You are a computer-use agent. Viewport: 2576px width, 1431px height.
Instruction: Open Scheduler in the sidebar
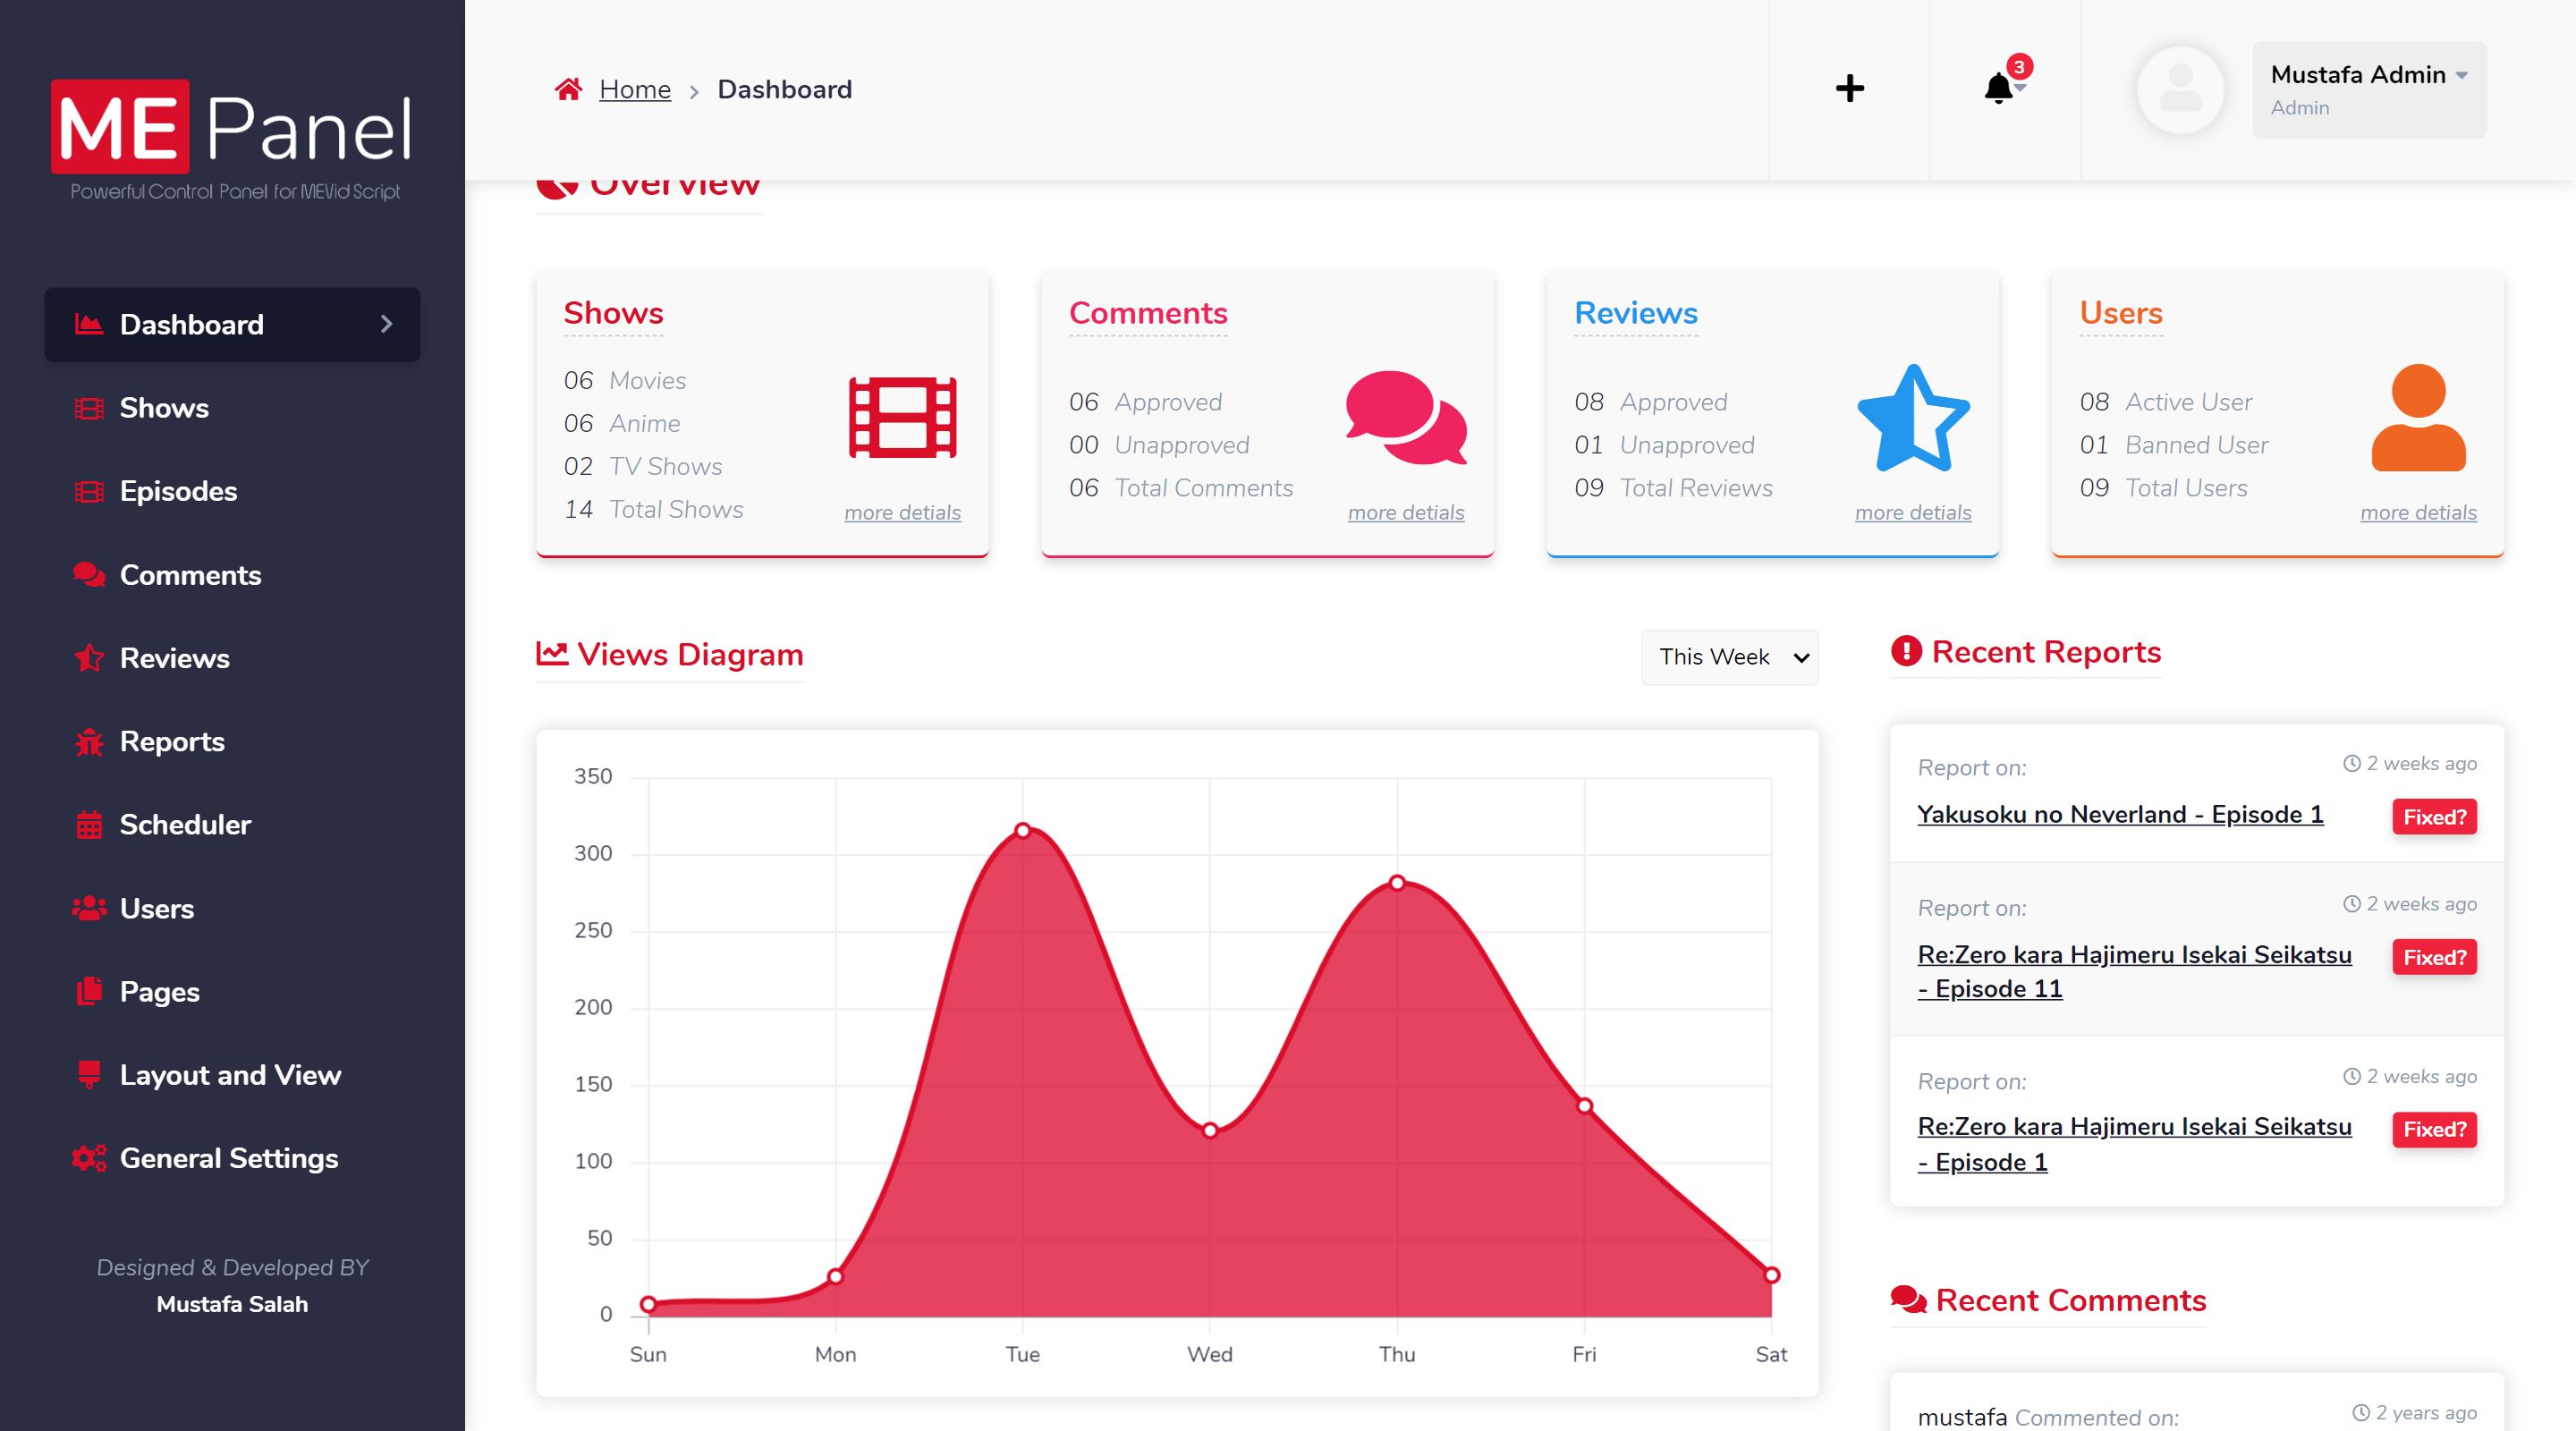coord(185,824)
